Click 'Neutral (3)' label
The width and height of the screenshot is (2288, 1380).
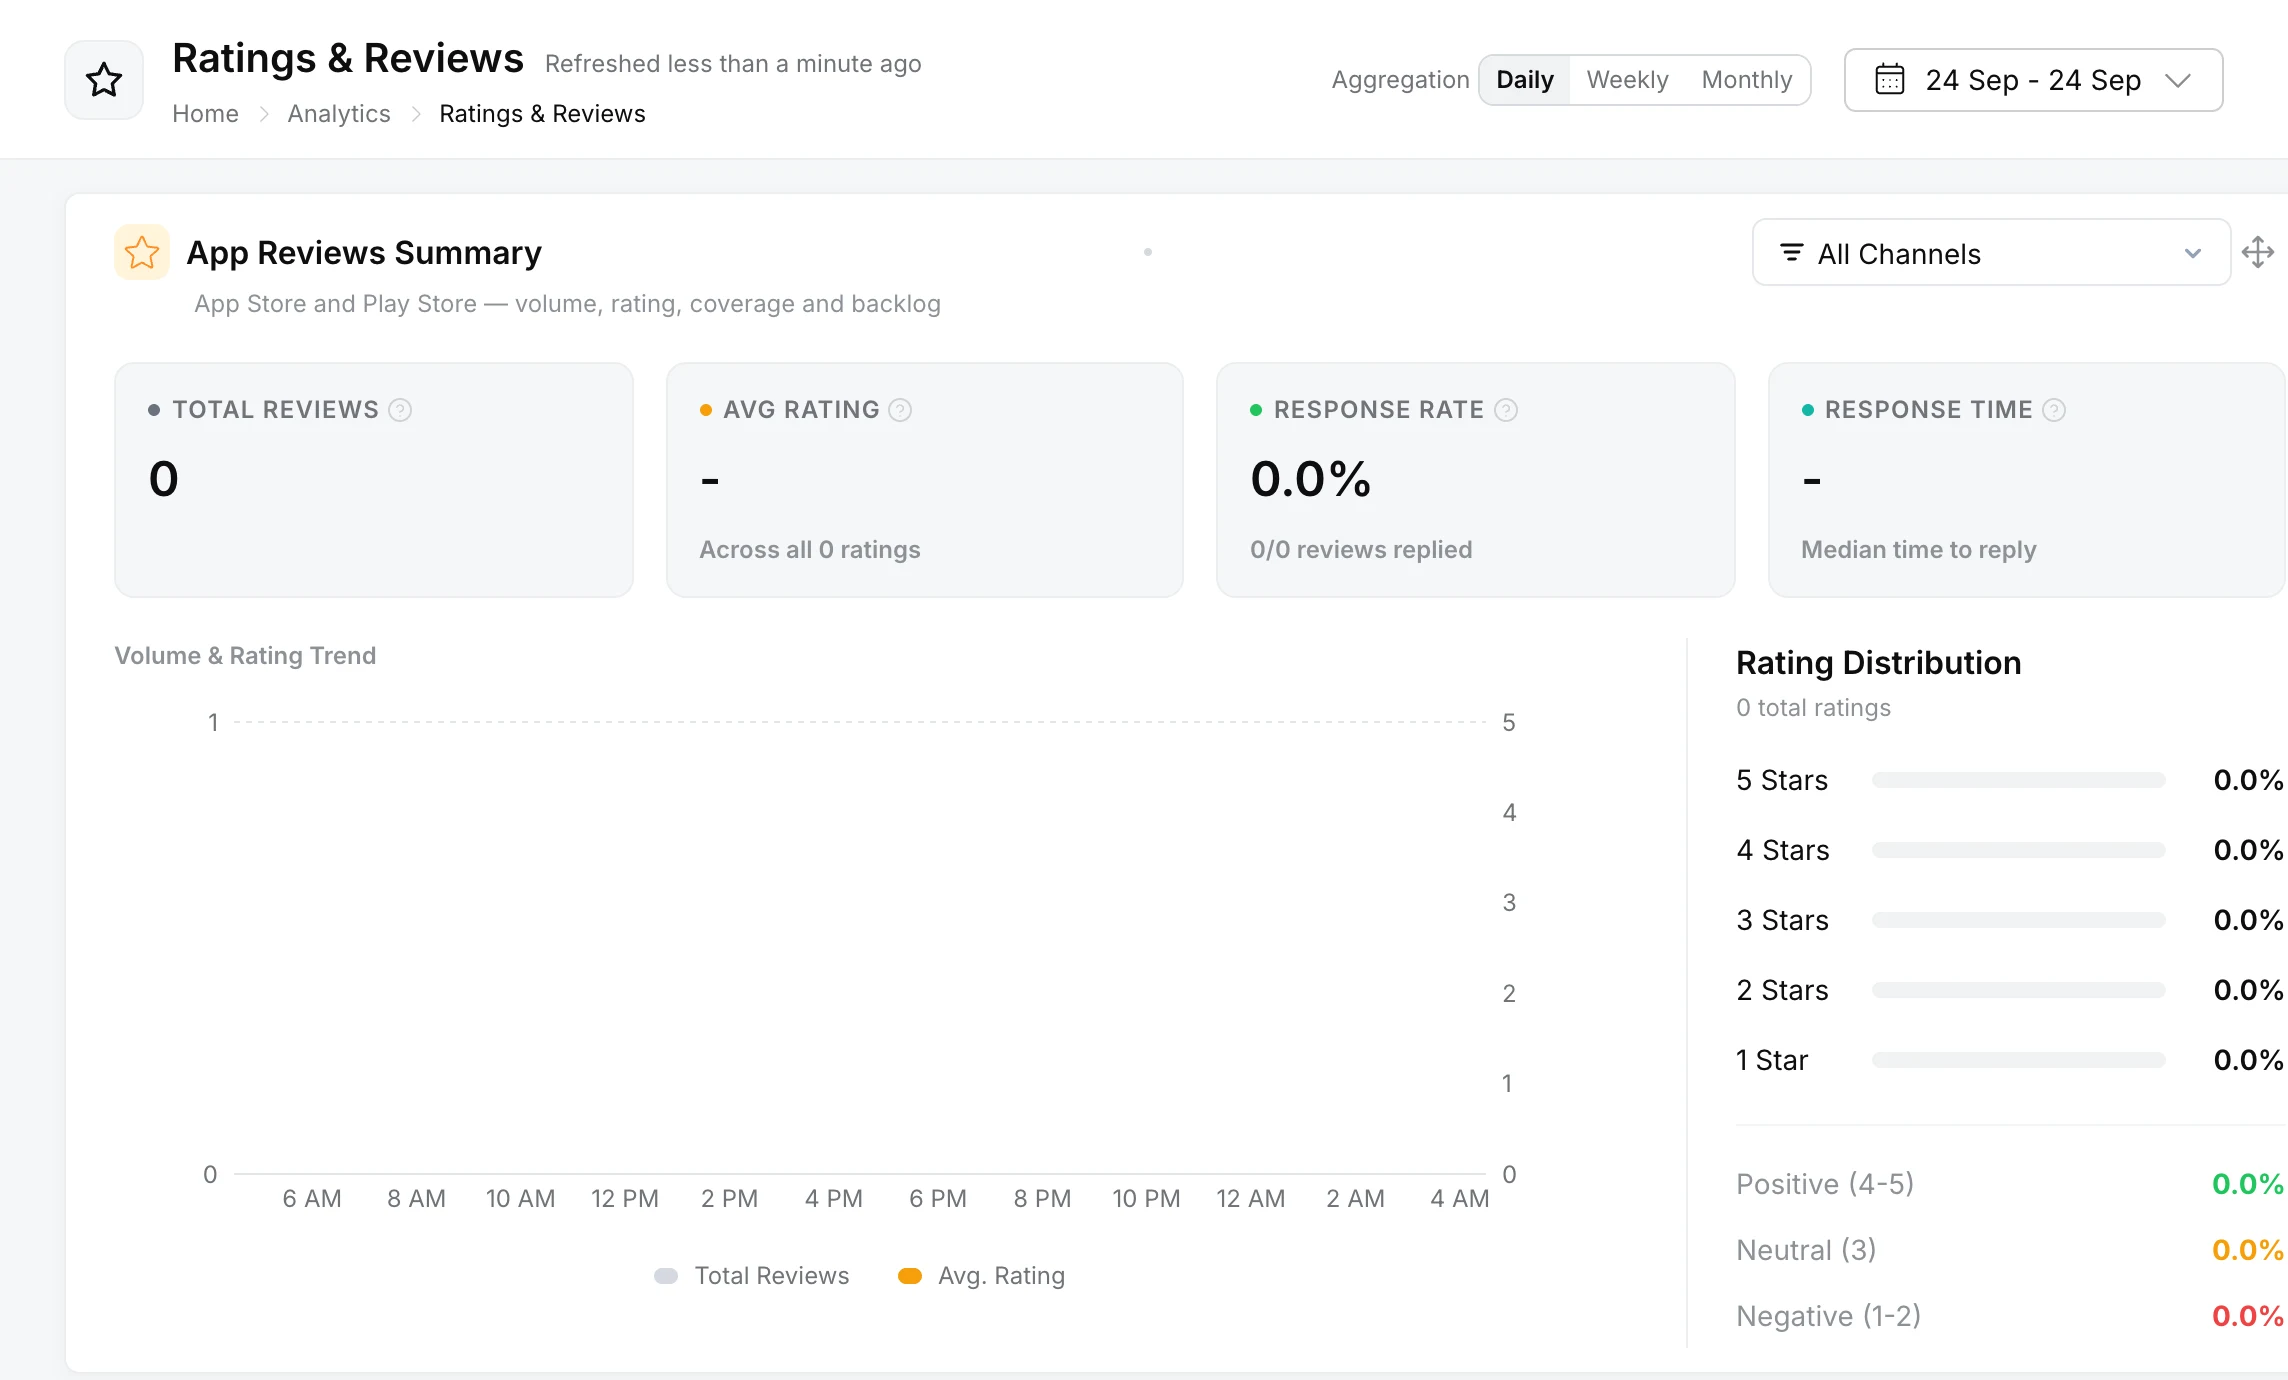[1806, 1250]
